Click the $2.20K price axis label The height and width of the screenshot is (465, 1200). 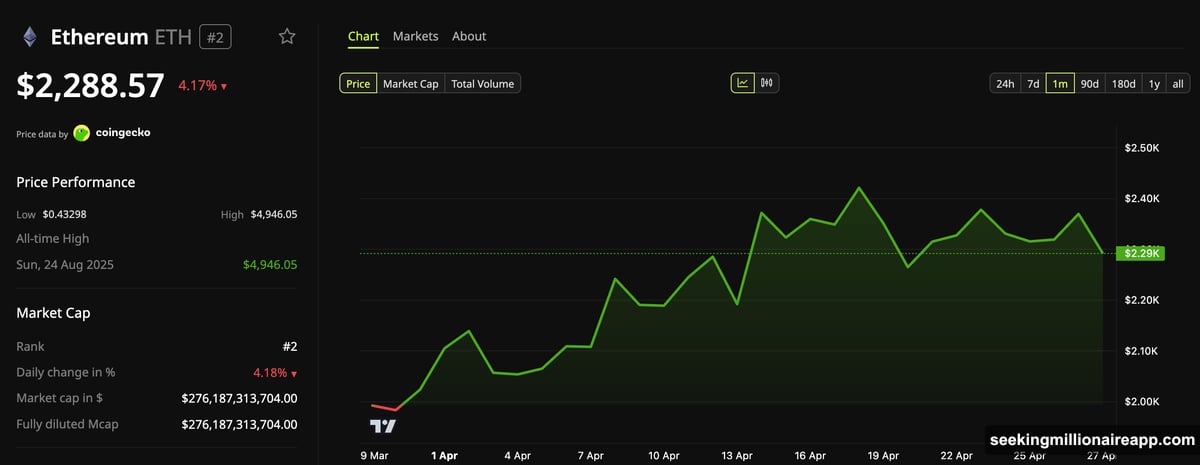[1142, 300]
